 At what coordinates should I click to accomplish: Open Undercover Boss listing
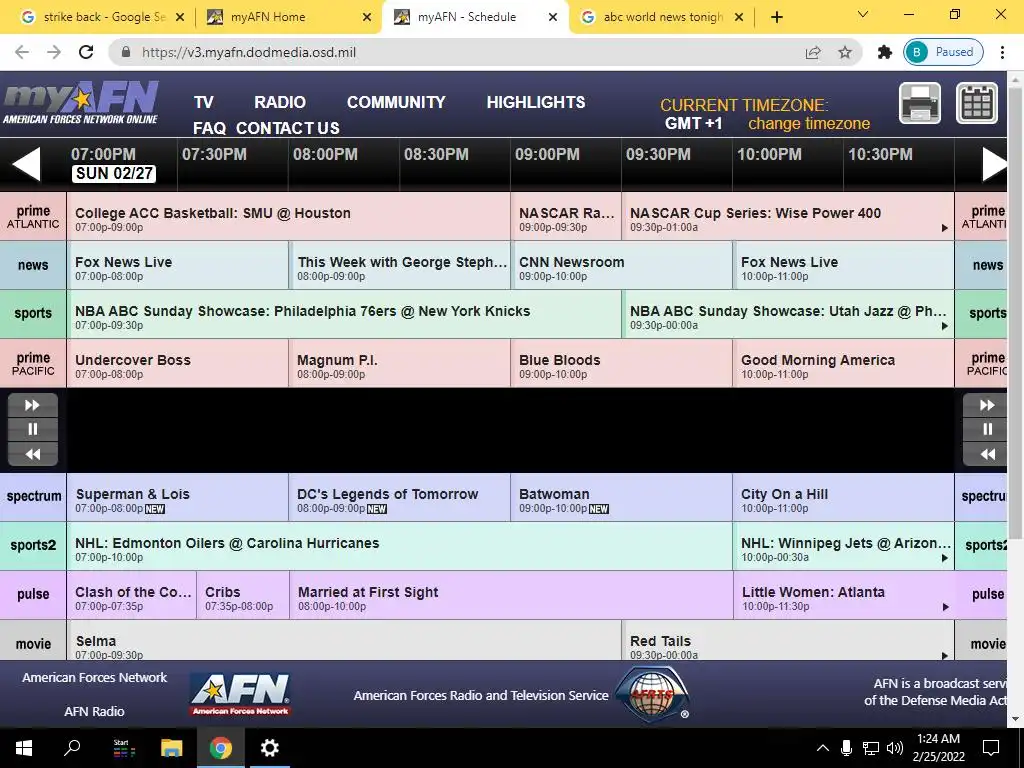pos(178,363)
